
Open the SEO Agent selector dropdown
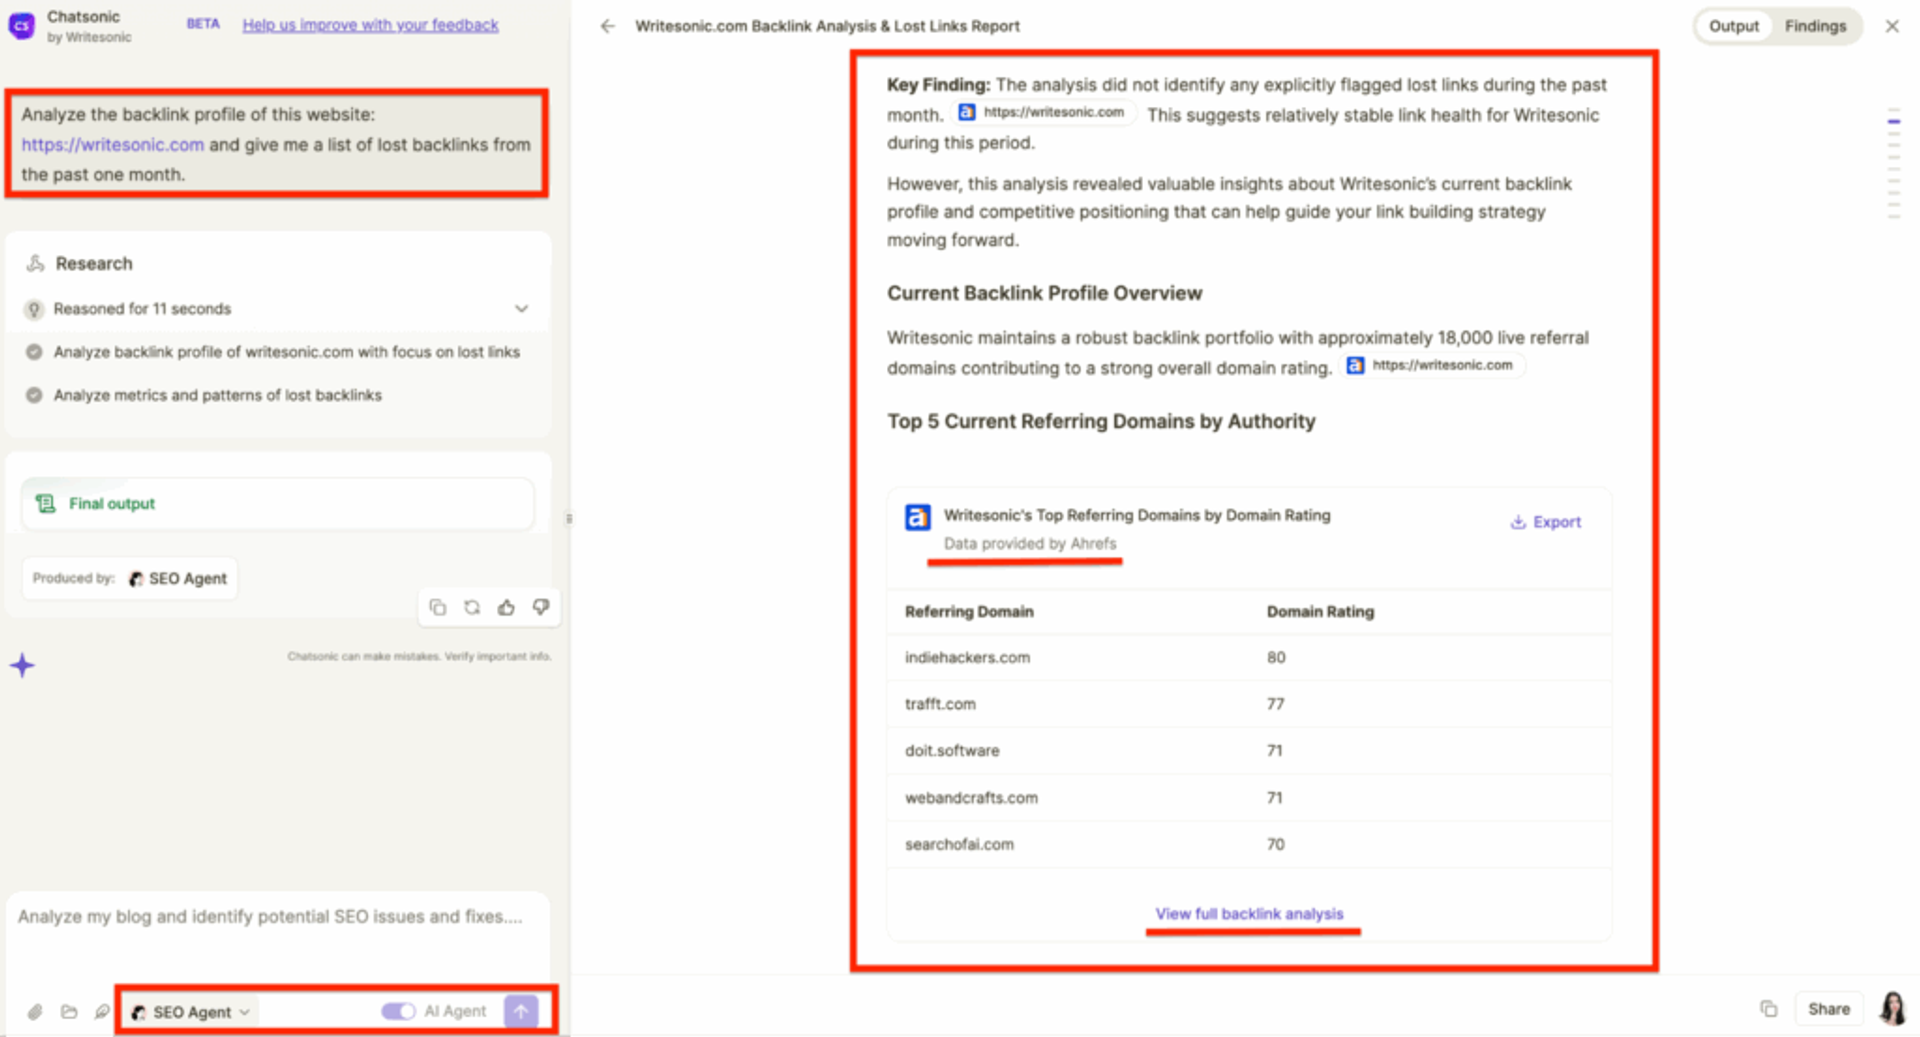(190, 1012)
